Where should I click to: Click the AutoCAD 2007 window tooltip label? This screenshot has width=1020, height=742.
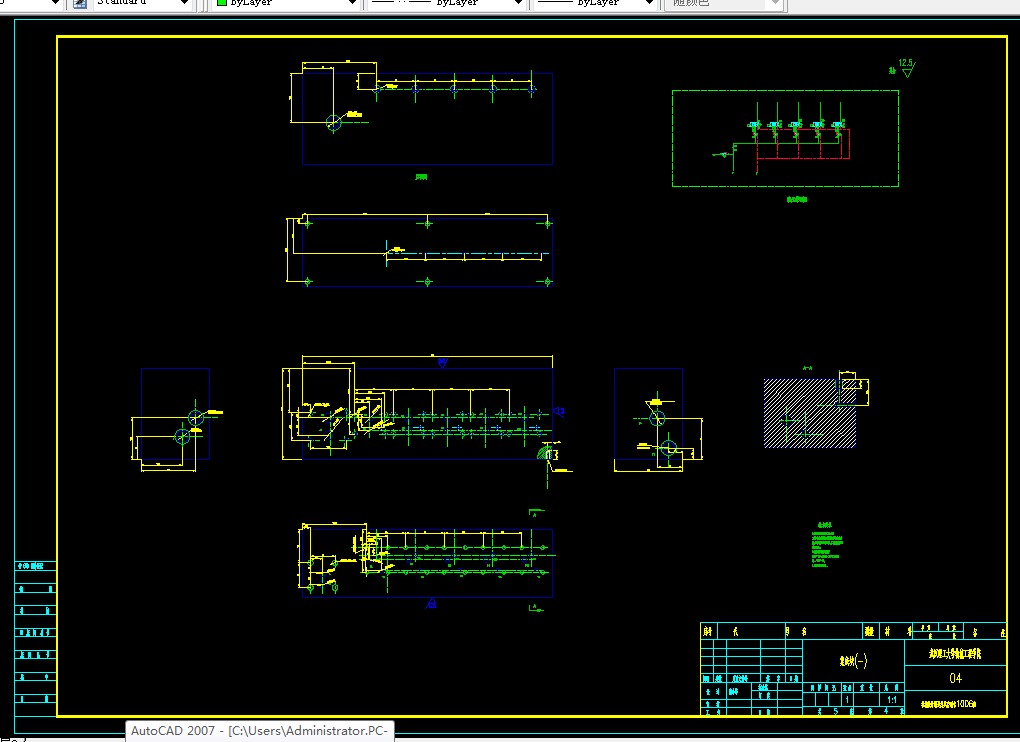[x=260, y=731]
